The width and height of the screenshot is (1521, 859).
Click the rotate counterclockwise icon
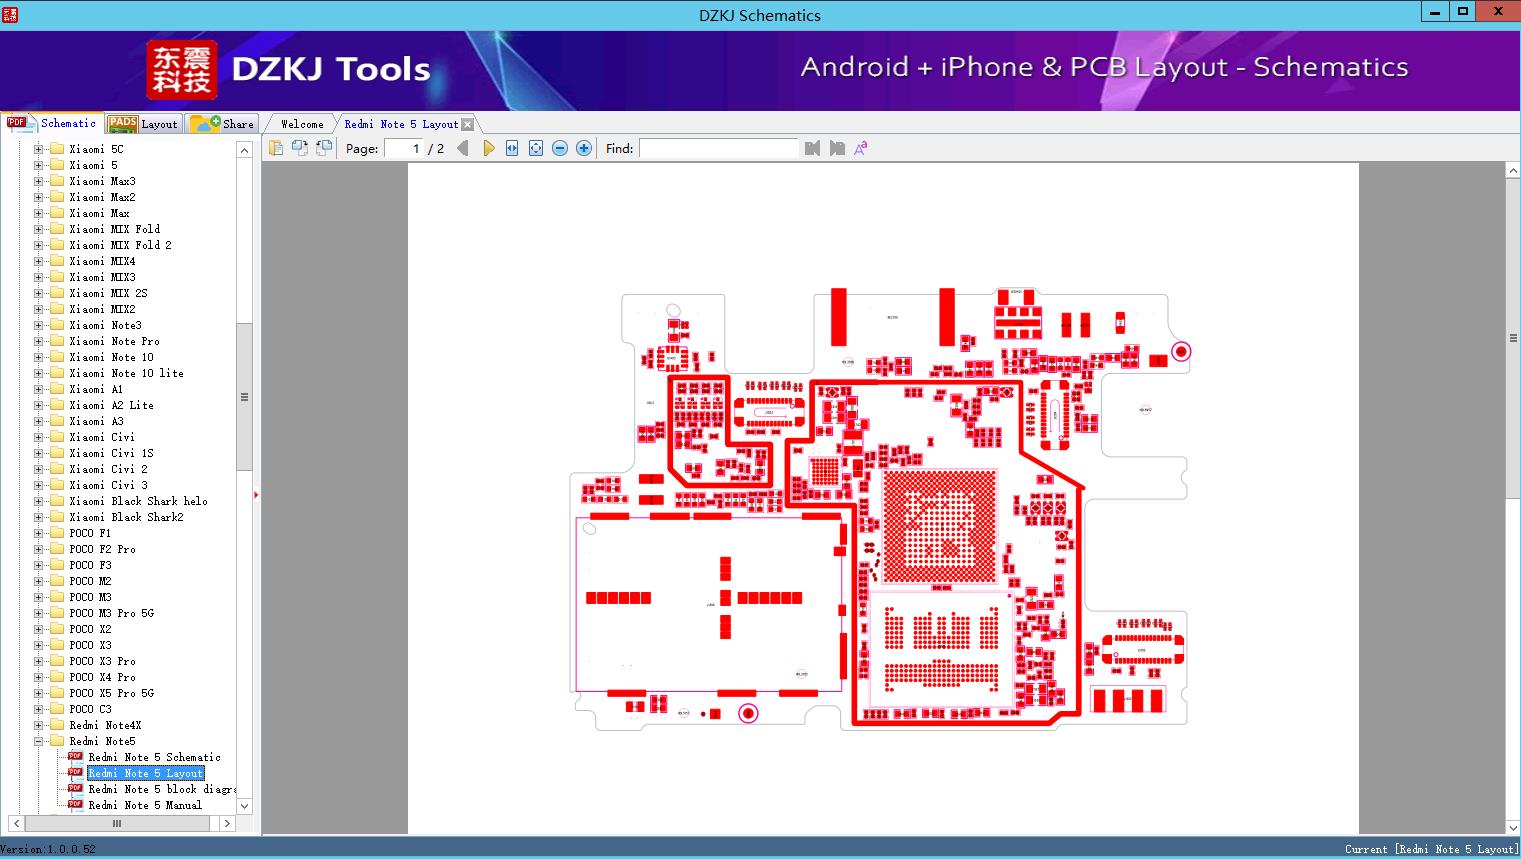click(299, 148)
